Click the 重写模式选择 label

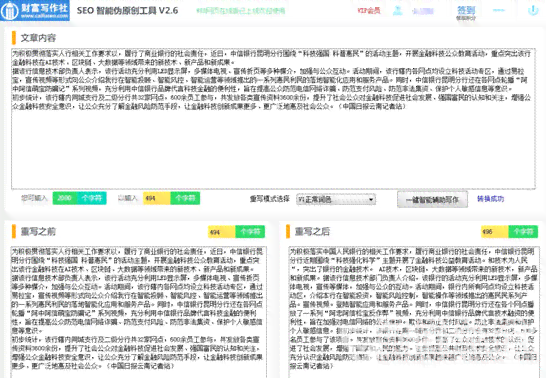(270, 199)
